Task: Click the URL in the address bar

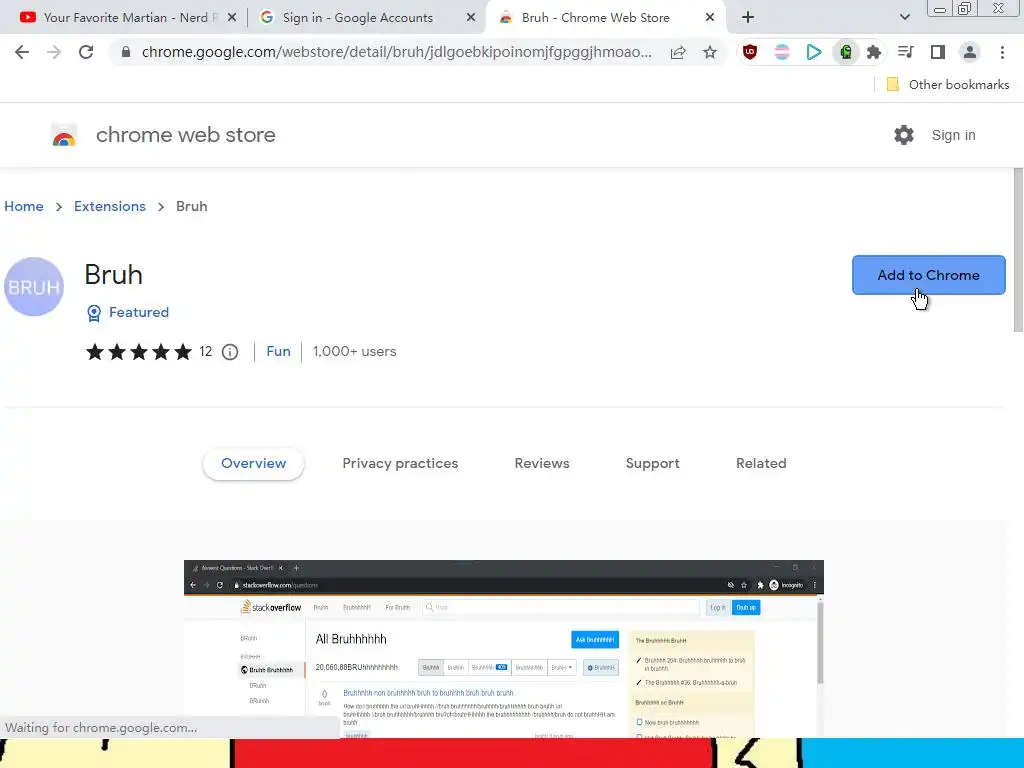Action: pyautogui.click(x=396, y=52)
